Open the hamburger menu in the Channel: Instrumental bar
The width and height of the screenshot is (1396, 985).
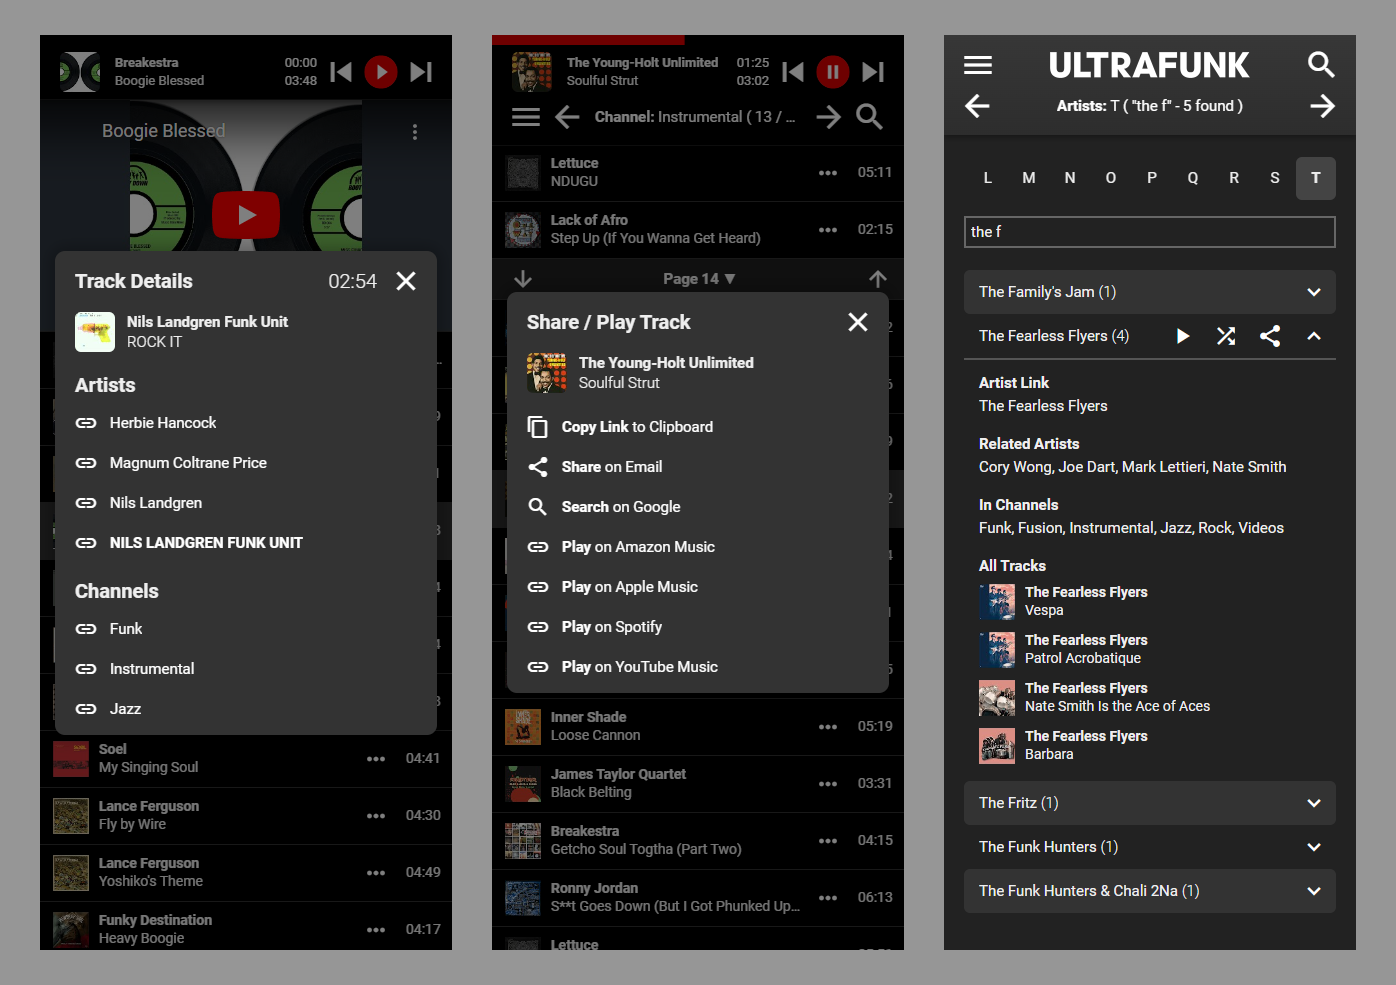(x=526, y=117)
